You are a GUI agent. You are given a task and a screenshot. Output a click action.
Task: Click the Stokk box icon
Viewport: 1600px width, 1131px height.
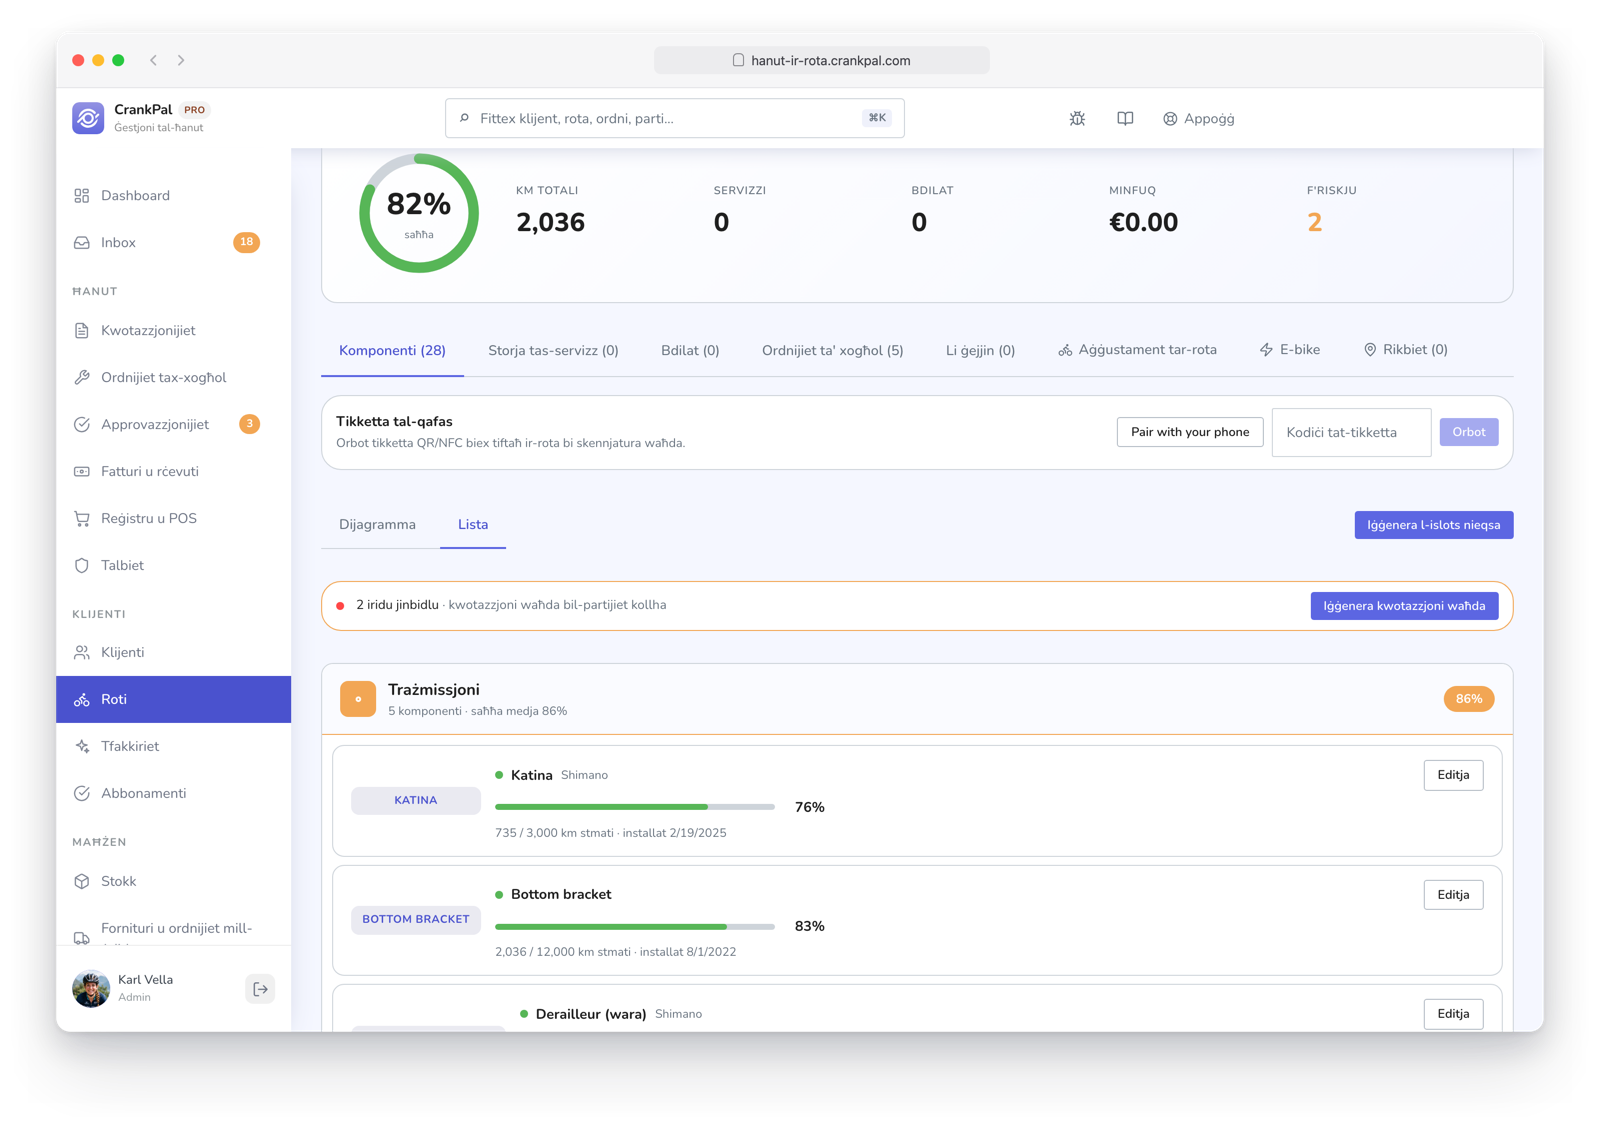click(x=82, y=882)
